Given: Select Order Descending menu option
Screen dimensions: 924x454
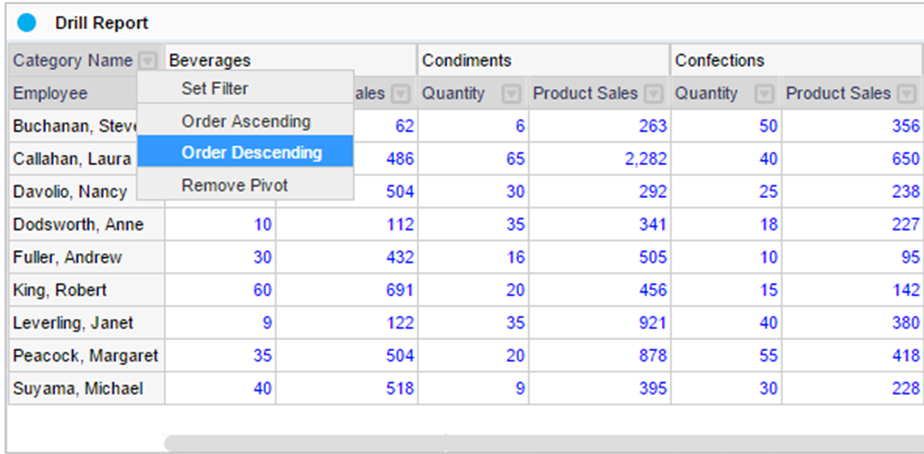Looking at the screenshot, I should 251,153.
